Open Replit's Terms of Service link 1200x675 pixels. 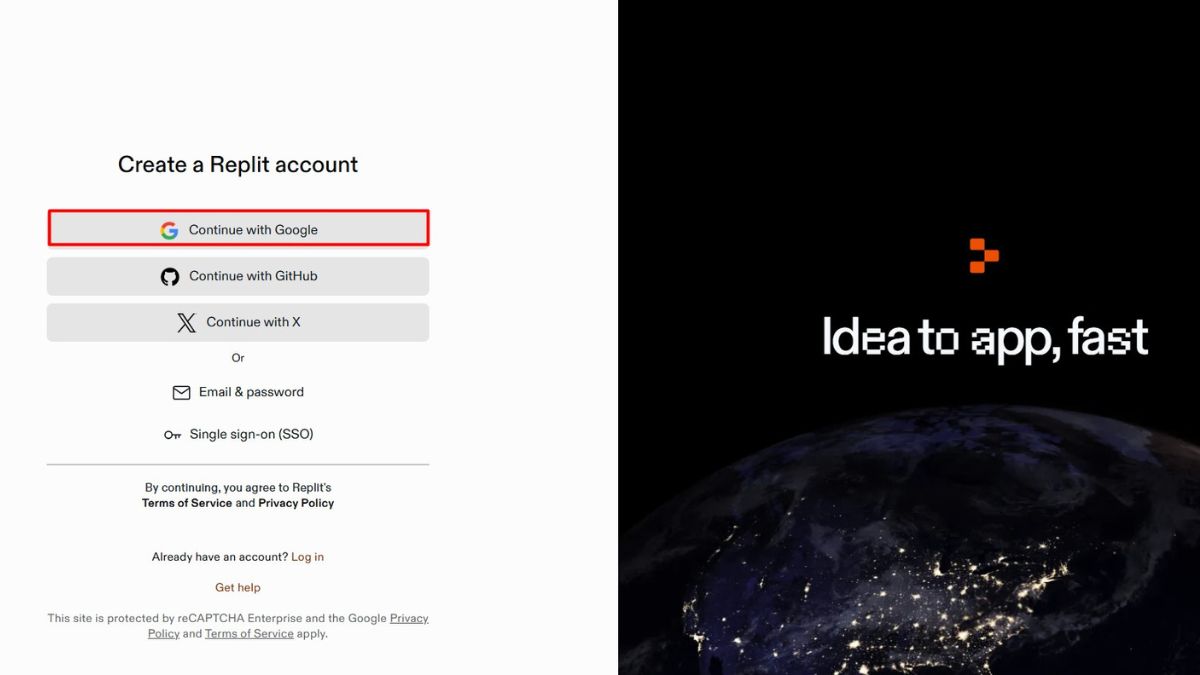[187, 503]
